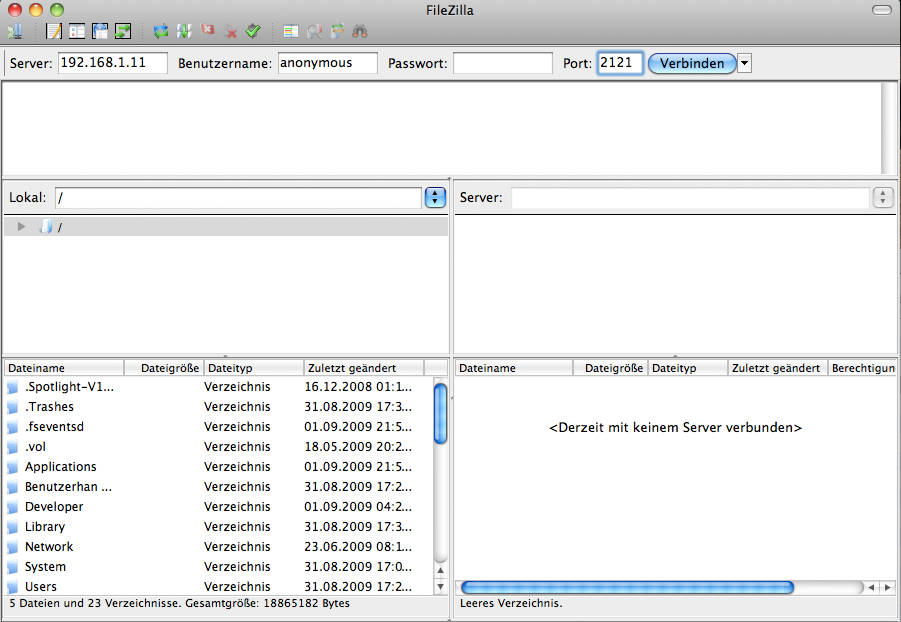Toggle the remote directory tree icon
Screen dimensions: 901x622
tap(100, 31)
